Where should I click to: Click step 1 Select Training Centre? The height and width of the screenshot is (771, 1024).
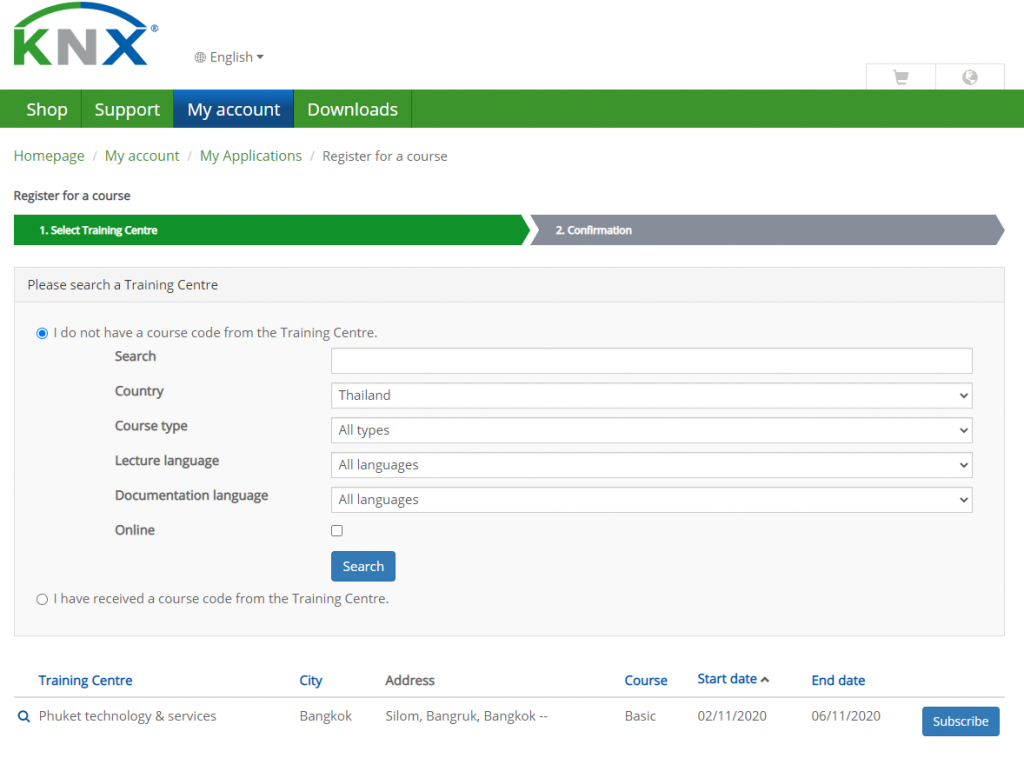tap(271, 230)
